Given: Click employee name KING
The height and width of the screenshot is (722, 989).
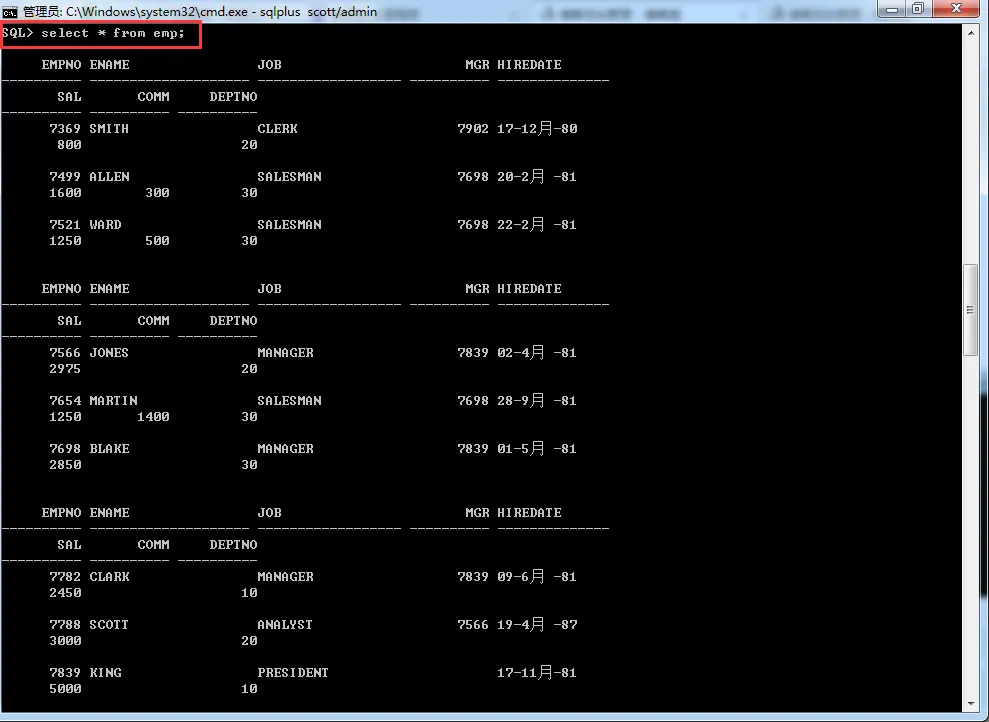Looking at the screenshot, I should pyautogui.click(x=105, y=672).
